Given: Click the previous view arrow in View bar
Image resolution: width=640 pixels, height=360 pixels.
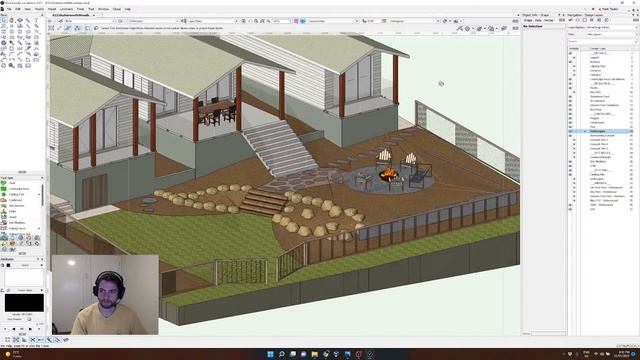Looking at the screenshot, I should (50, 21).
